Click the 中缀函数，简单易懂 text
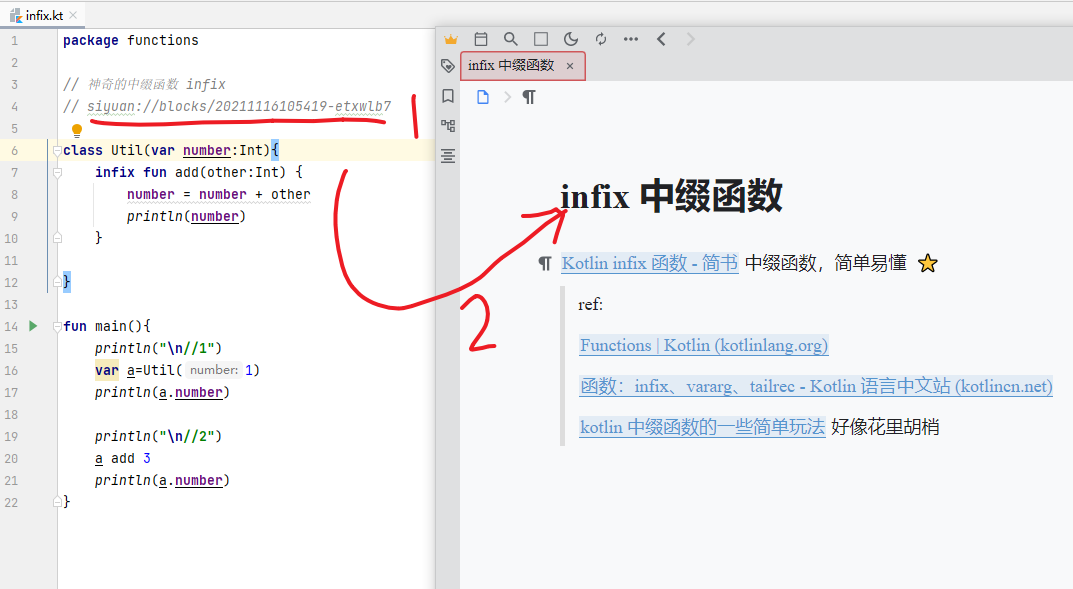 [825, 263]
